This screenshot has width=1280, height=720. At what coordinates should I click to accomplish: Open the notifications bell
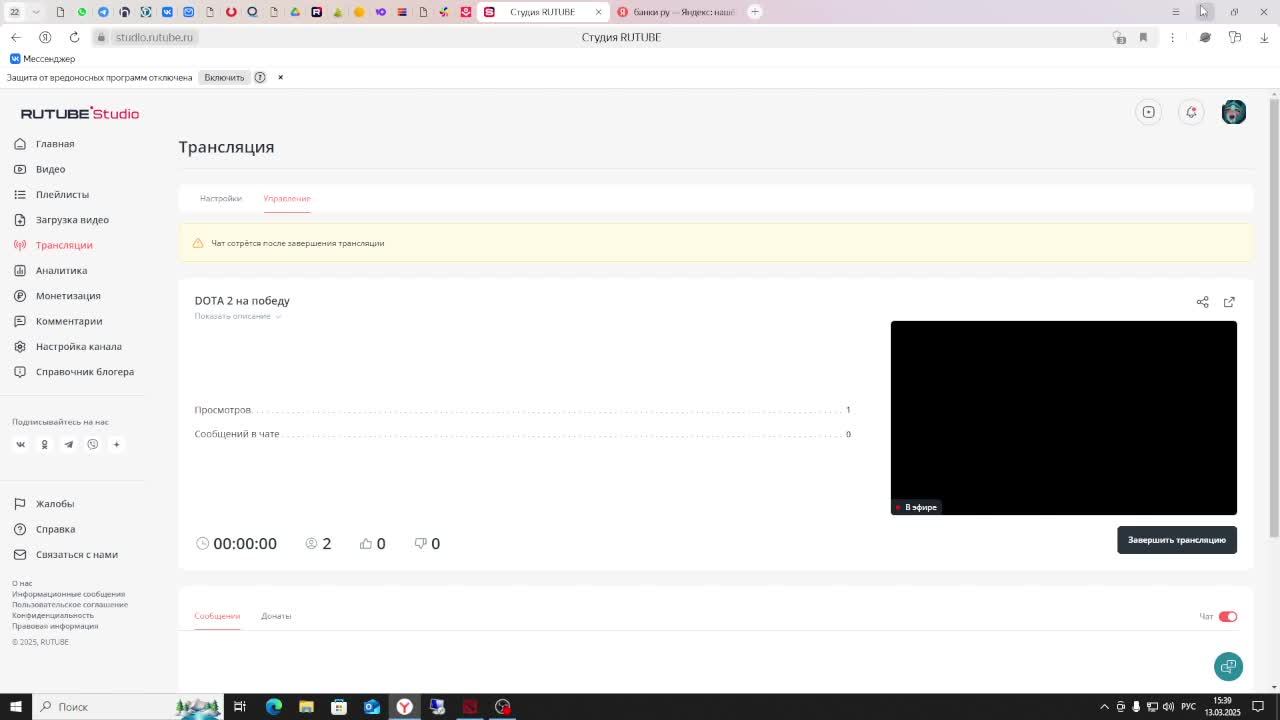coord(1191,112)
